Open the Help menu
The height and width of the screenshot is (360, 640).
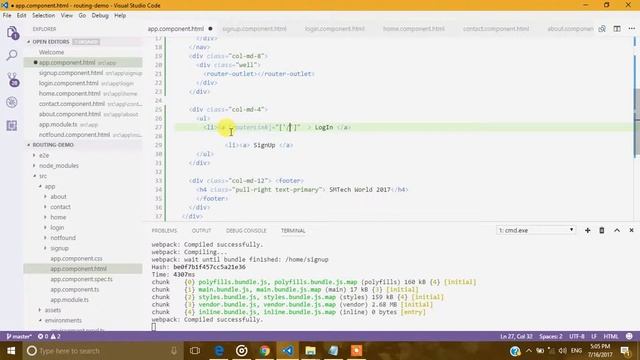[x=120, y=16]
